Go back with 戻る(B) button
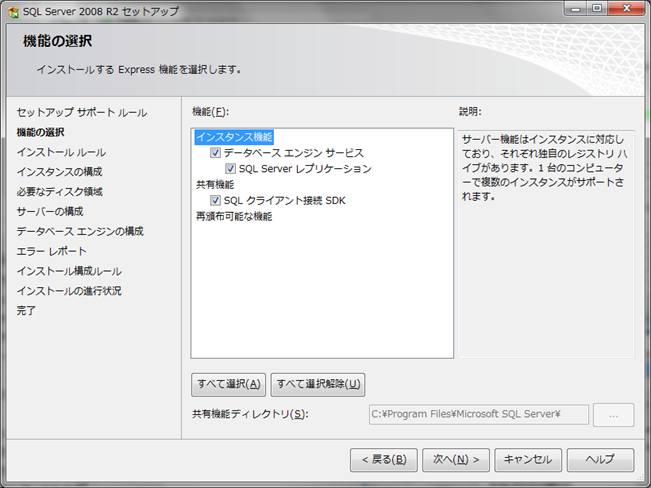Image resolution: width=651 pixels, height=488 pixels. coord(384,460)
